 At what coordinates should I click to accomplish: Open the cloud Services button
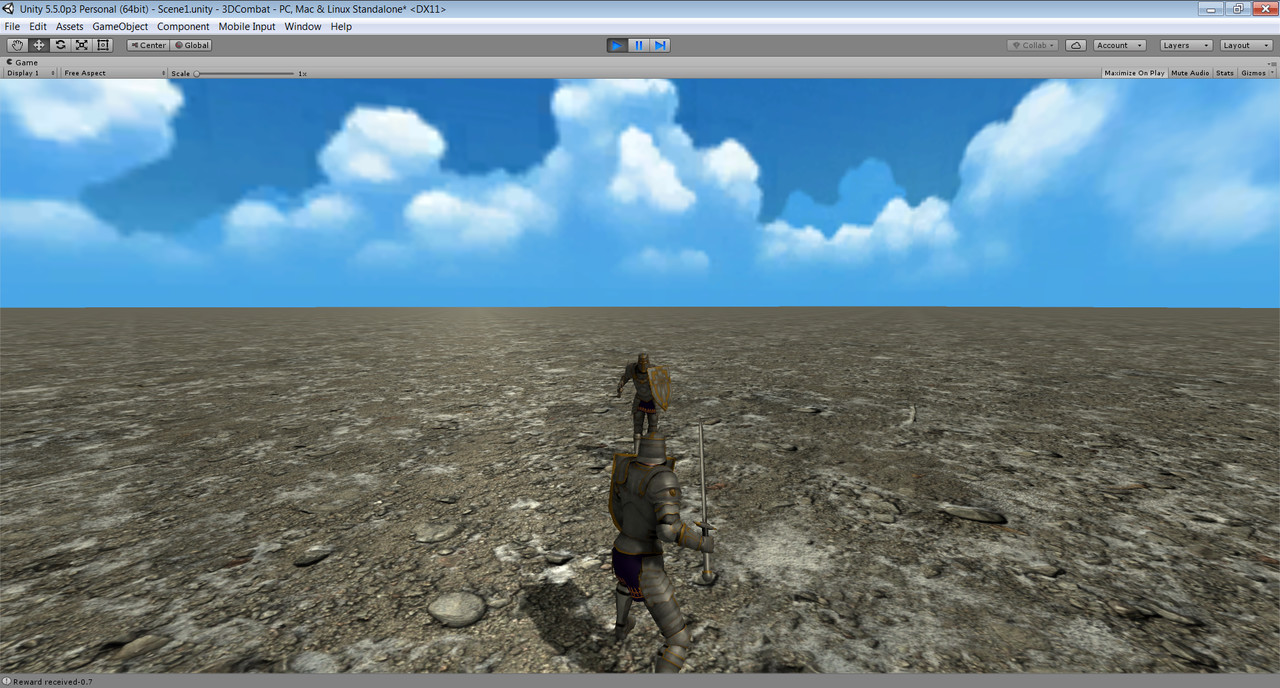coord(1076,45)
